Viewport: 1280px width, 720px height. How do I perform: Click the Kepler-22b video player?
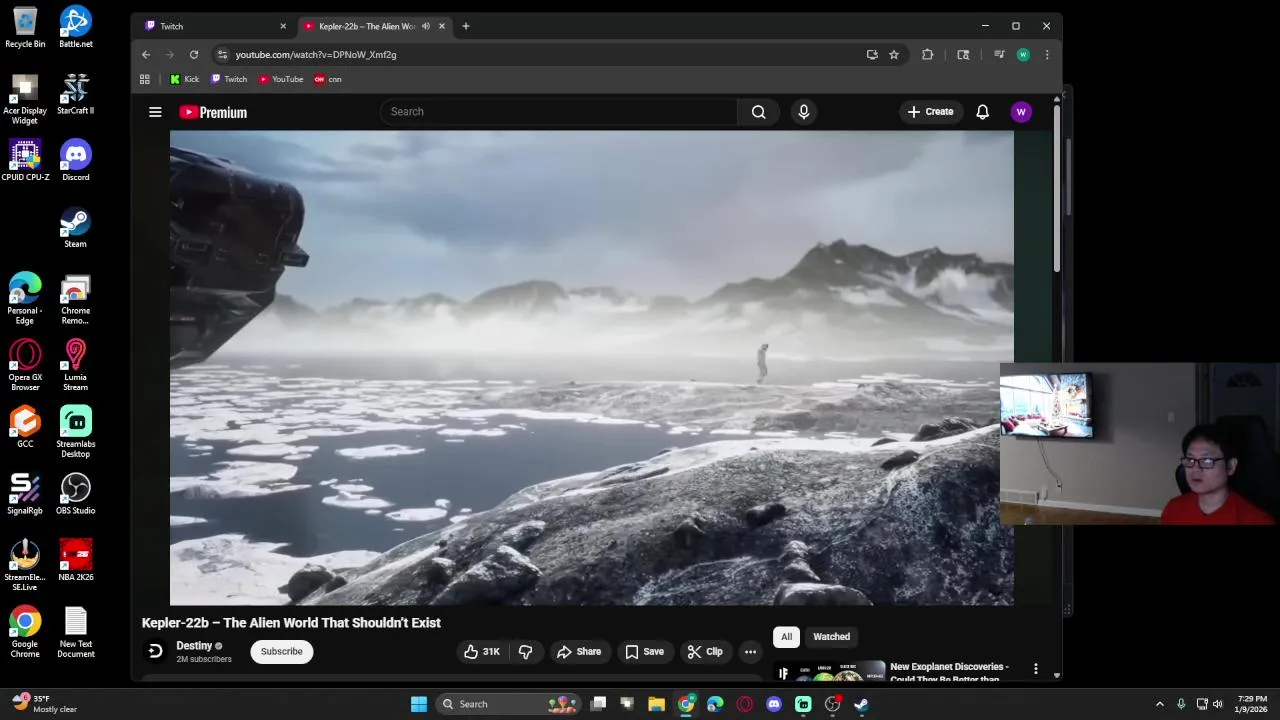coord(591,368)
